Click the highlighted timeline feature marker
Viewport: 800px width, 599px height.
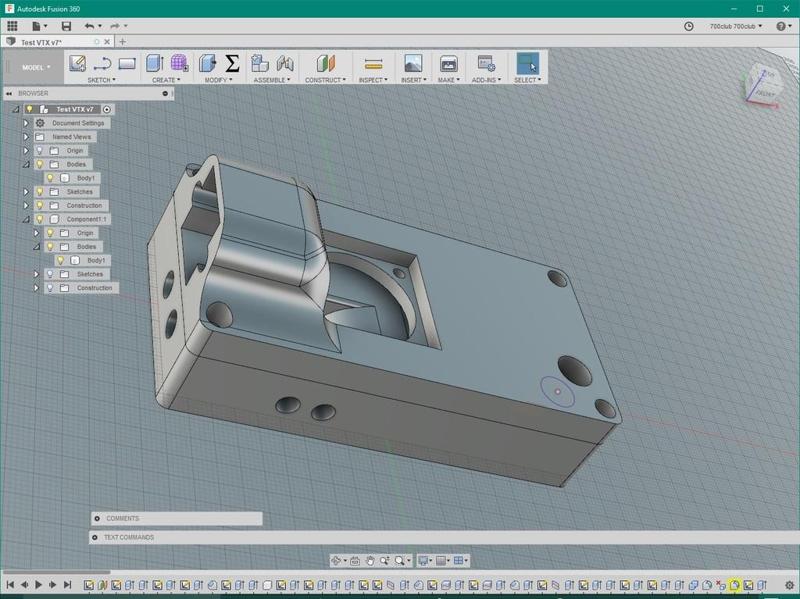(734, 585)
